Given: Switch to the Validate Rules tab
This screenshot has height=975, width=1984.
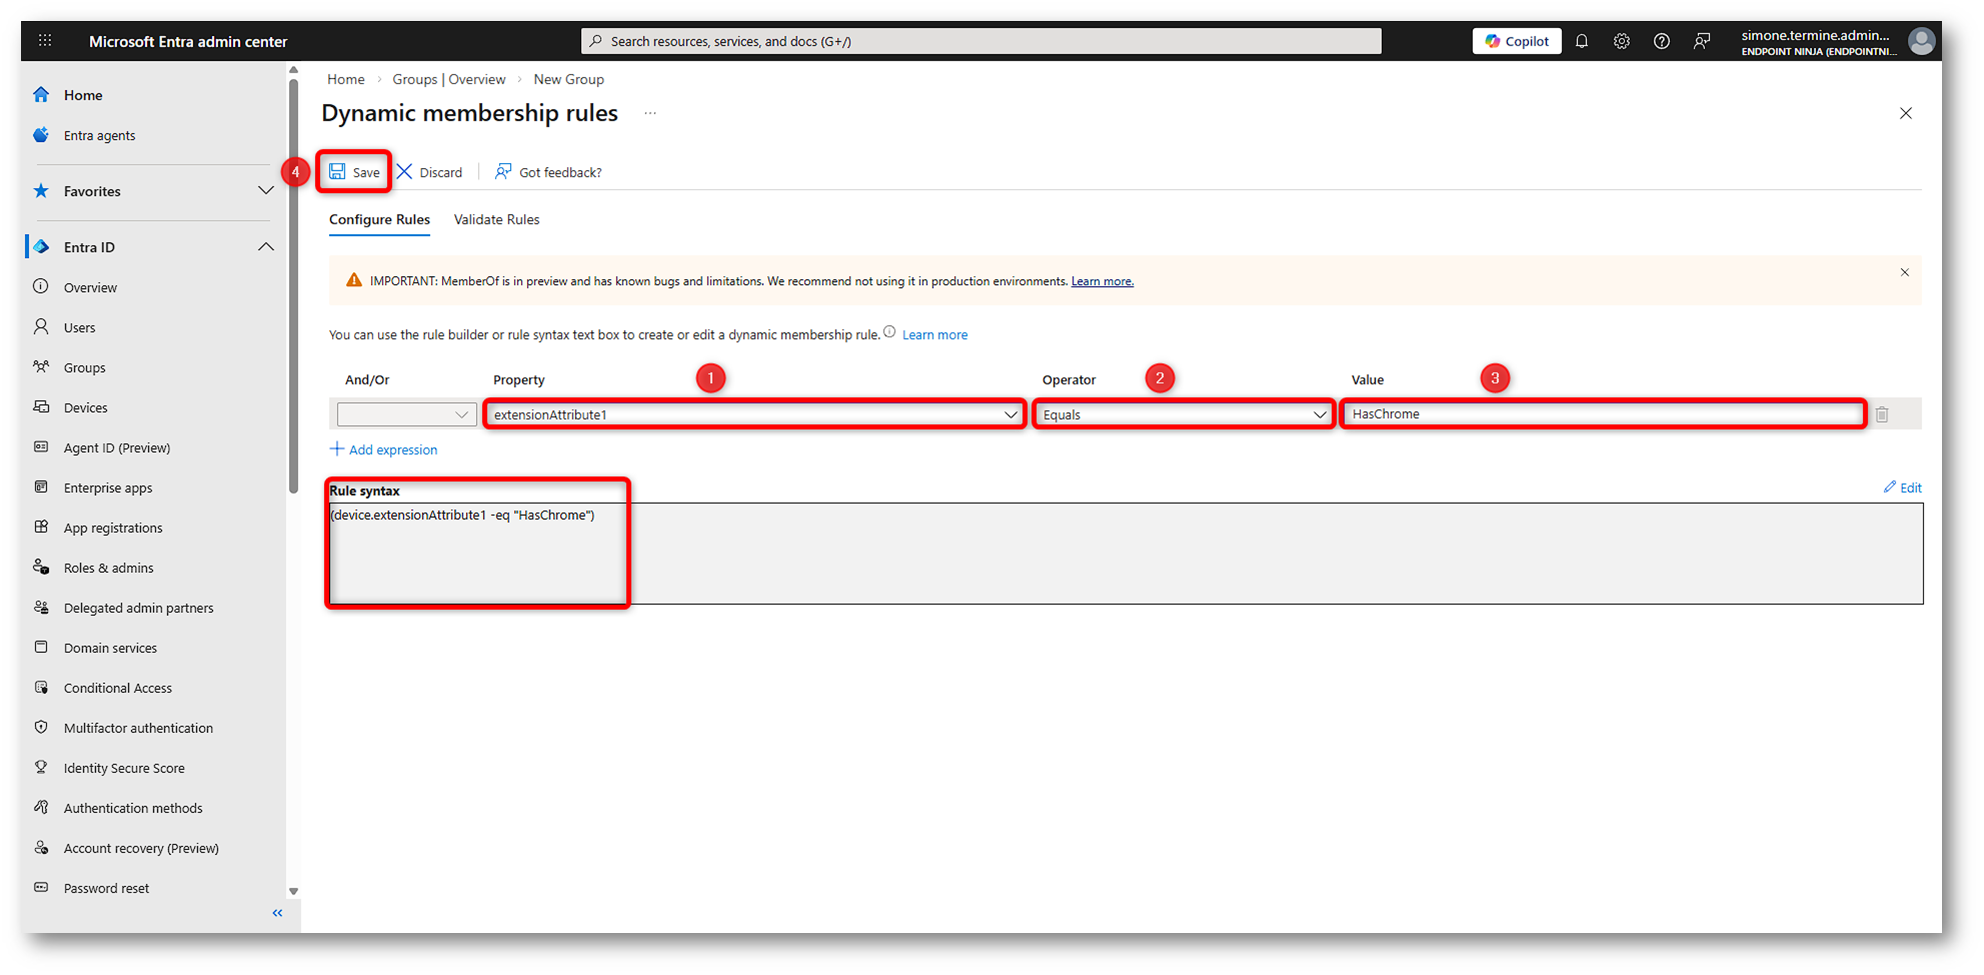Looking at the screenshot, I should (x=497, y=220).
